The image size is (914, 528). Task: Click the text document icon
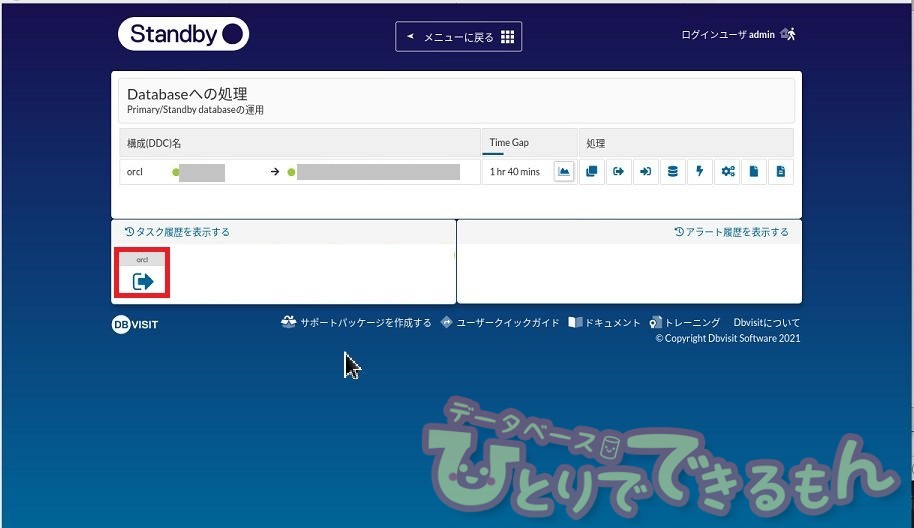[781, 172]
